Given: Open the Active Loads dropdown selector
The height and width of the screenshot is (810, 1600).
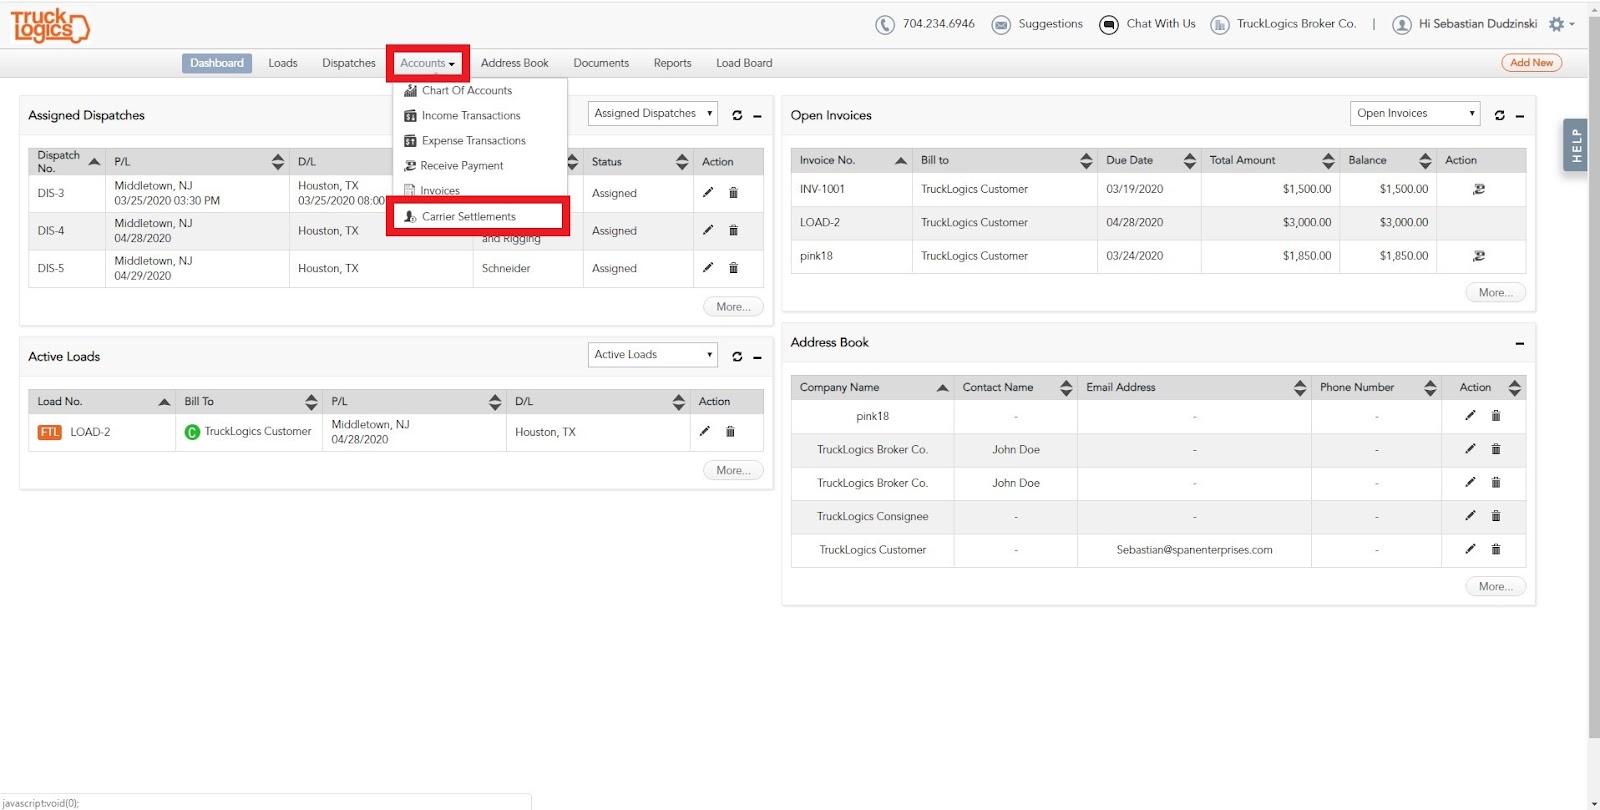Looking at the screenshot, I should (x=653, y=355).
